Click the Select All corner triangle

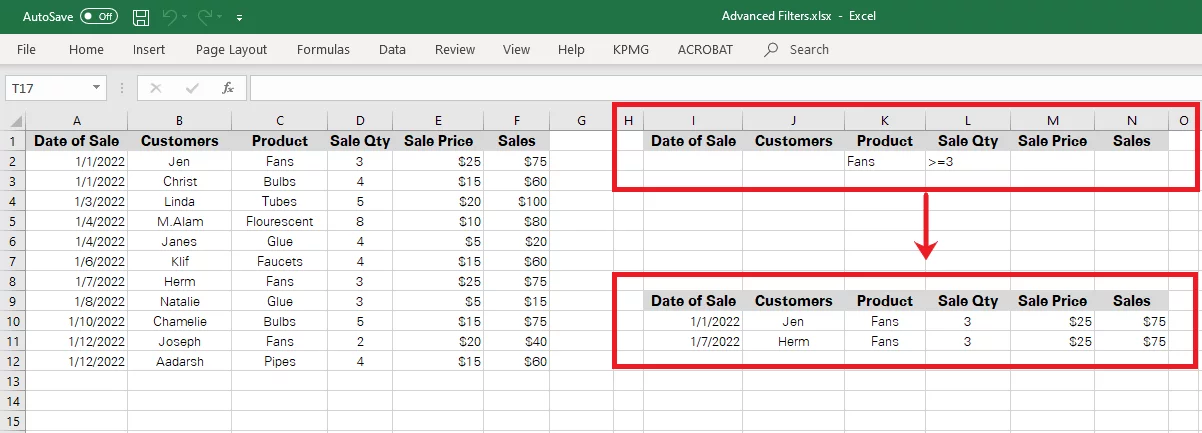click(14, 121)
